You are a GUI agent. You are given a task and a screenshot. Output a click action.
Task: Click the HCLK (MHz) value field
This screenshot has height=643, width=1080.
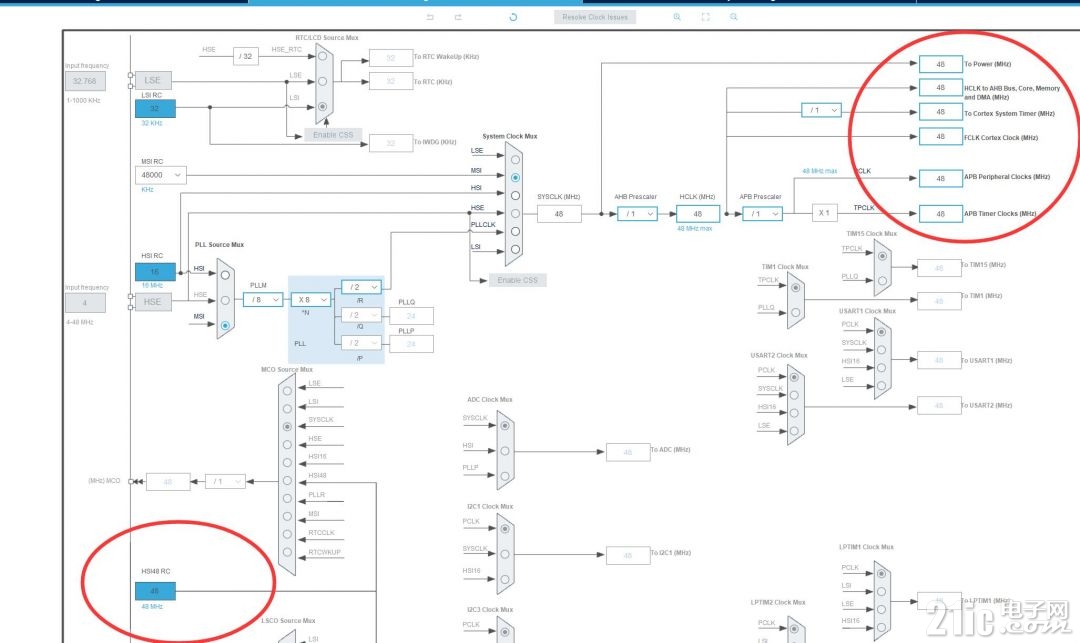click(x=698, y=214)
